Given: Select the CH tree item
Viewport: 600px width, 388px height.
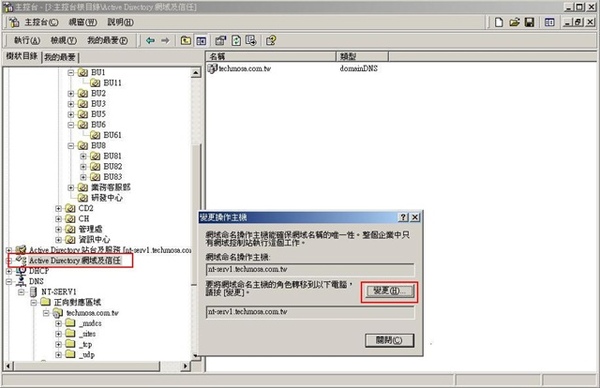Looking at the screenshot, I should click(x=84, y=219).
